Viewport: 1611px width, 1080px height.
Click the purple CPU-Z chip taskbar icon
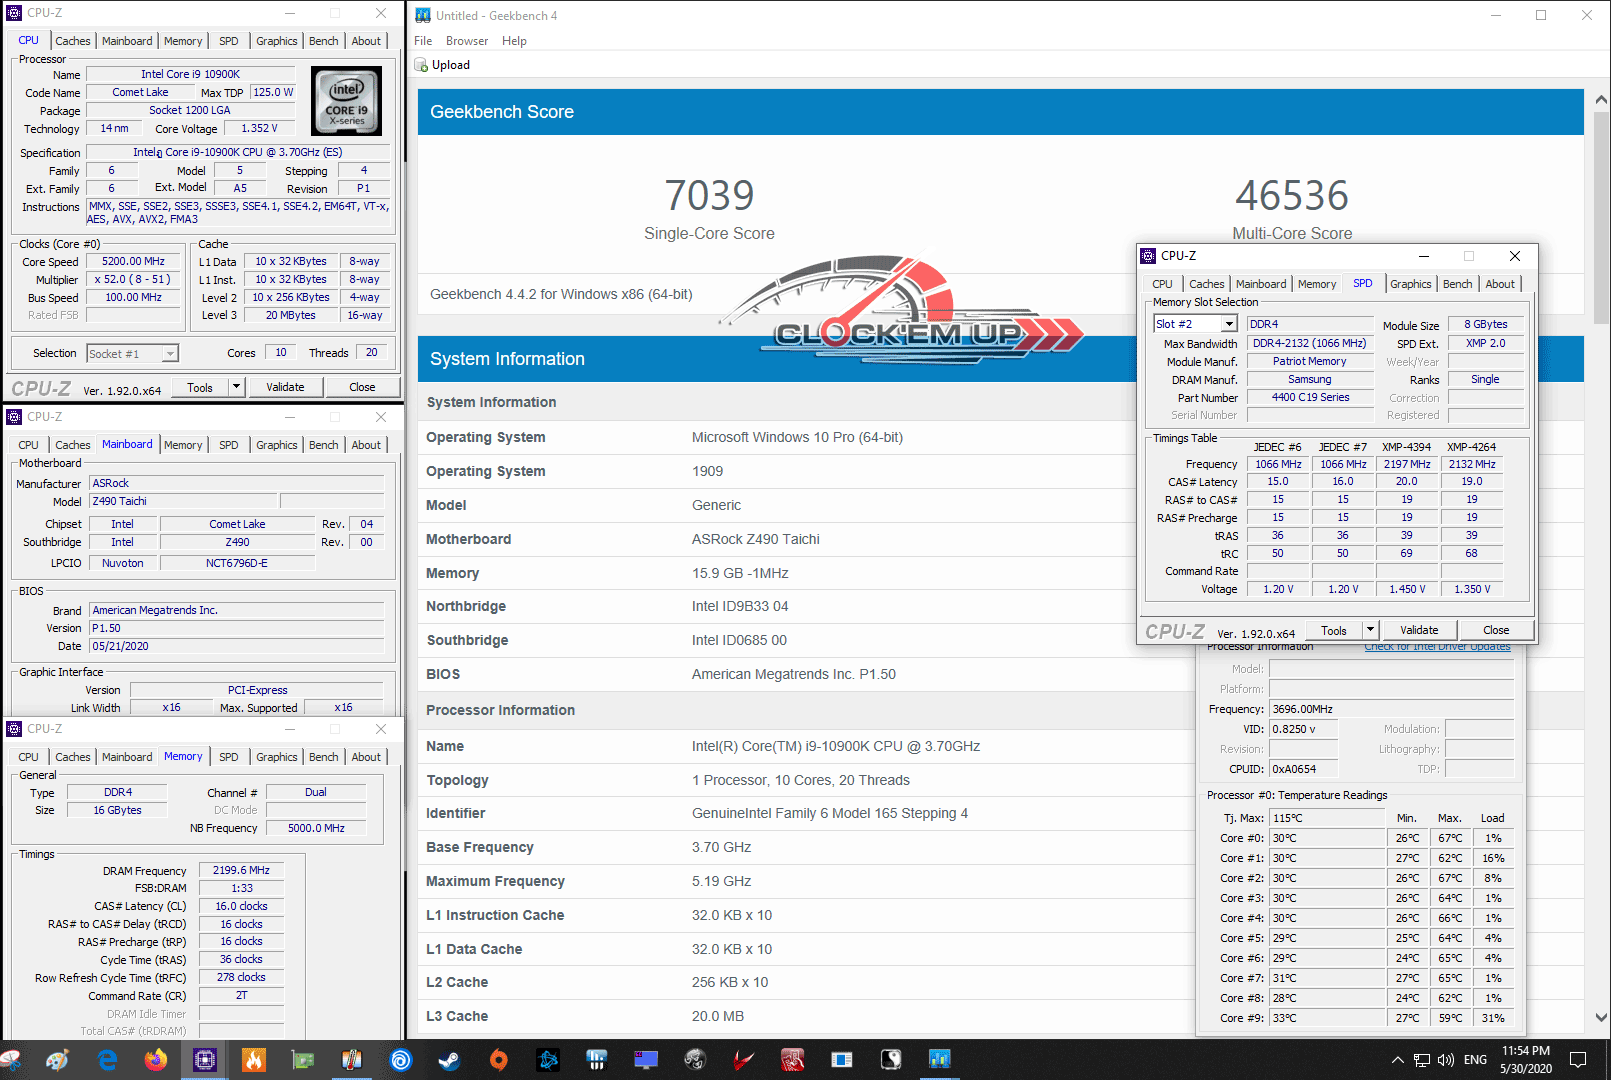pyautogui.click(x=205, y=1059)
